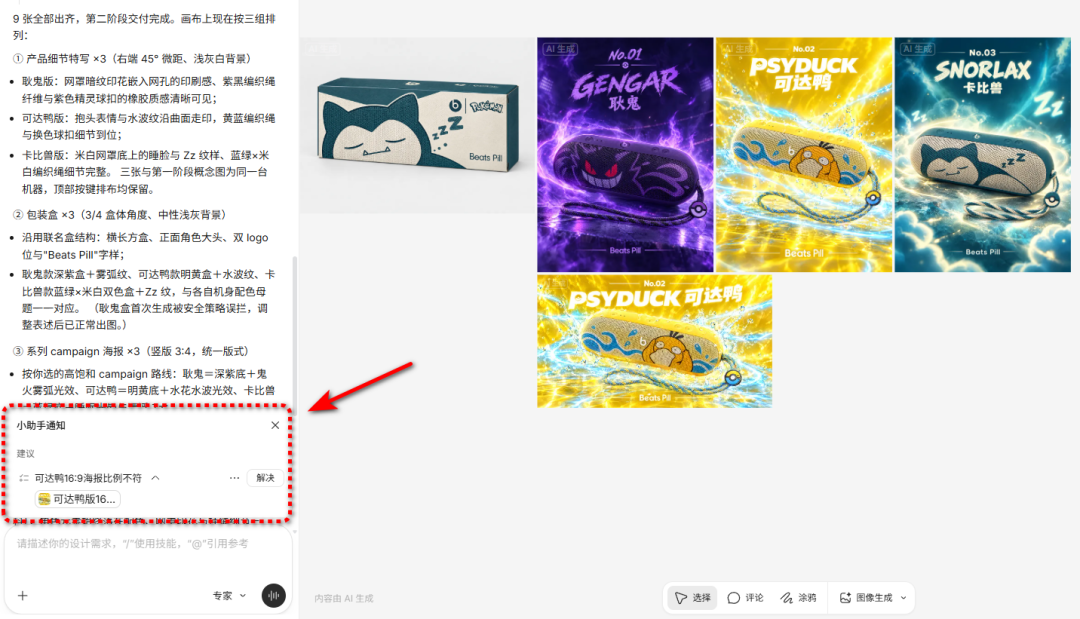This screenshot has height=619, width=1080.
Task: Click the voice input waveform button
Action: tap(273, 596)
